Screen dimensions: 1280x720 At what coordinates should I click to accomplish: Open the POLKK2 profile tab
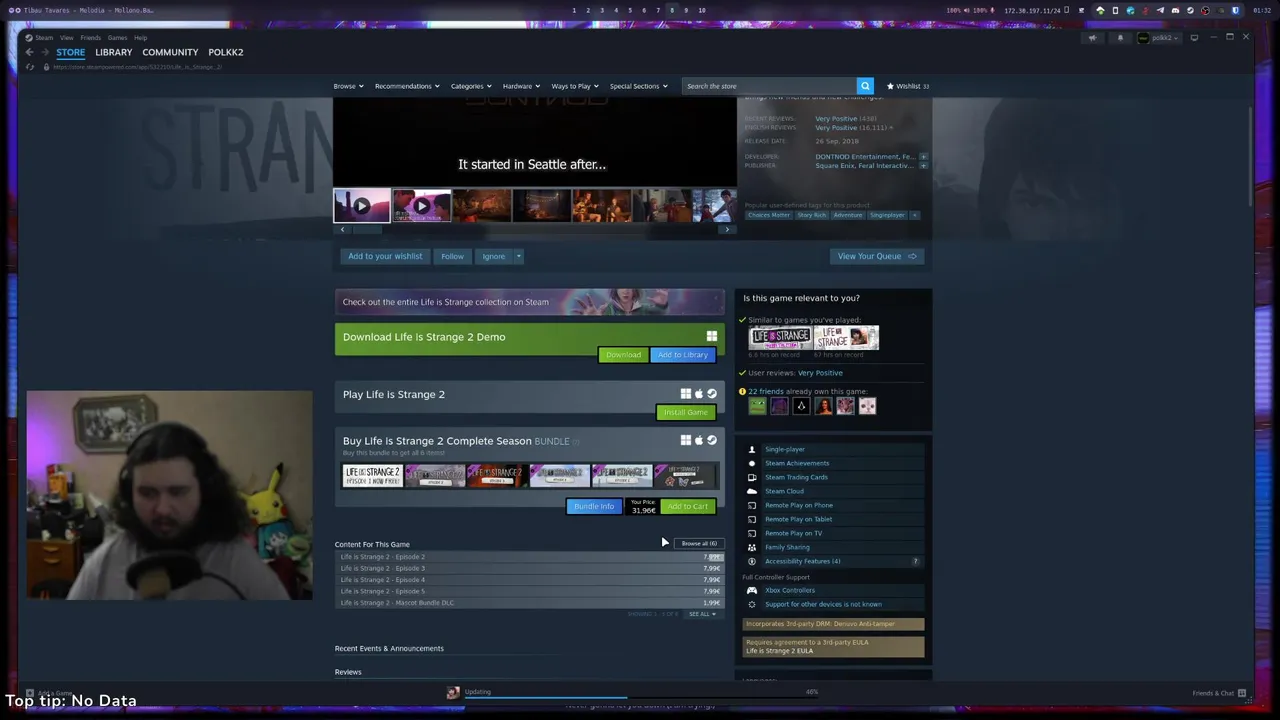[x=225, y=52]
